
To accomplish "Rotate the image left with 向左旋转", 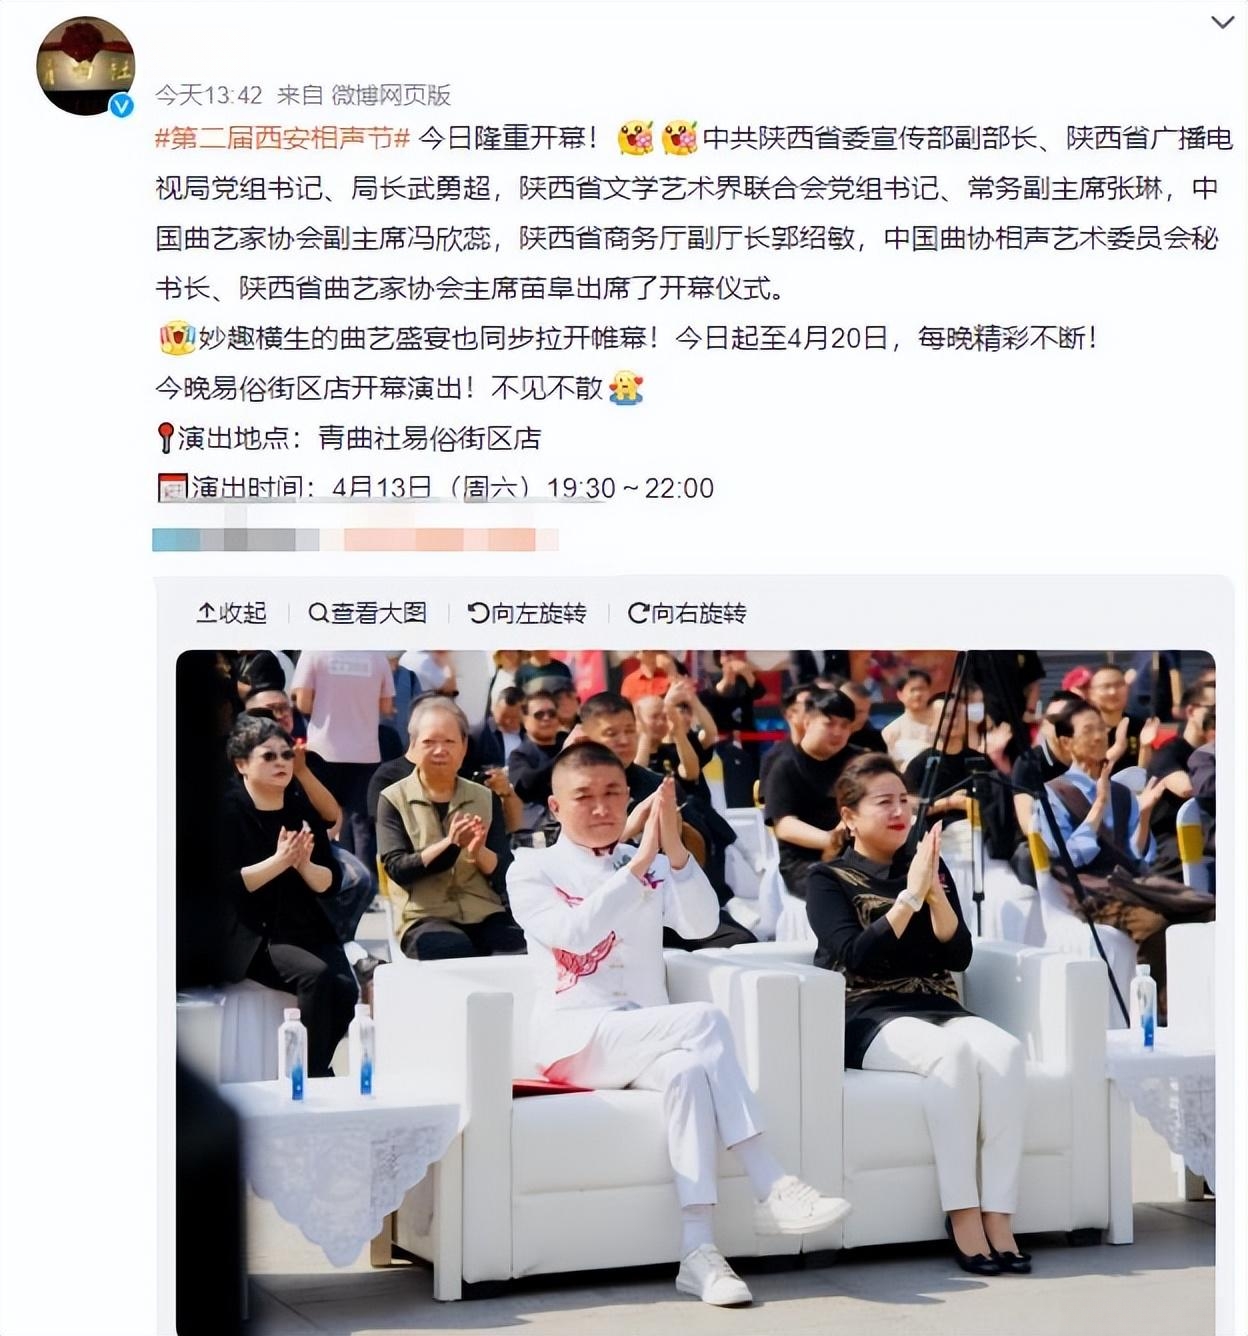I will (x=527, y=613).
